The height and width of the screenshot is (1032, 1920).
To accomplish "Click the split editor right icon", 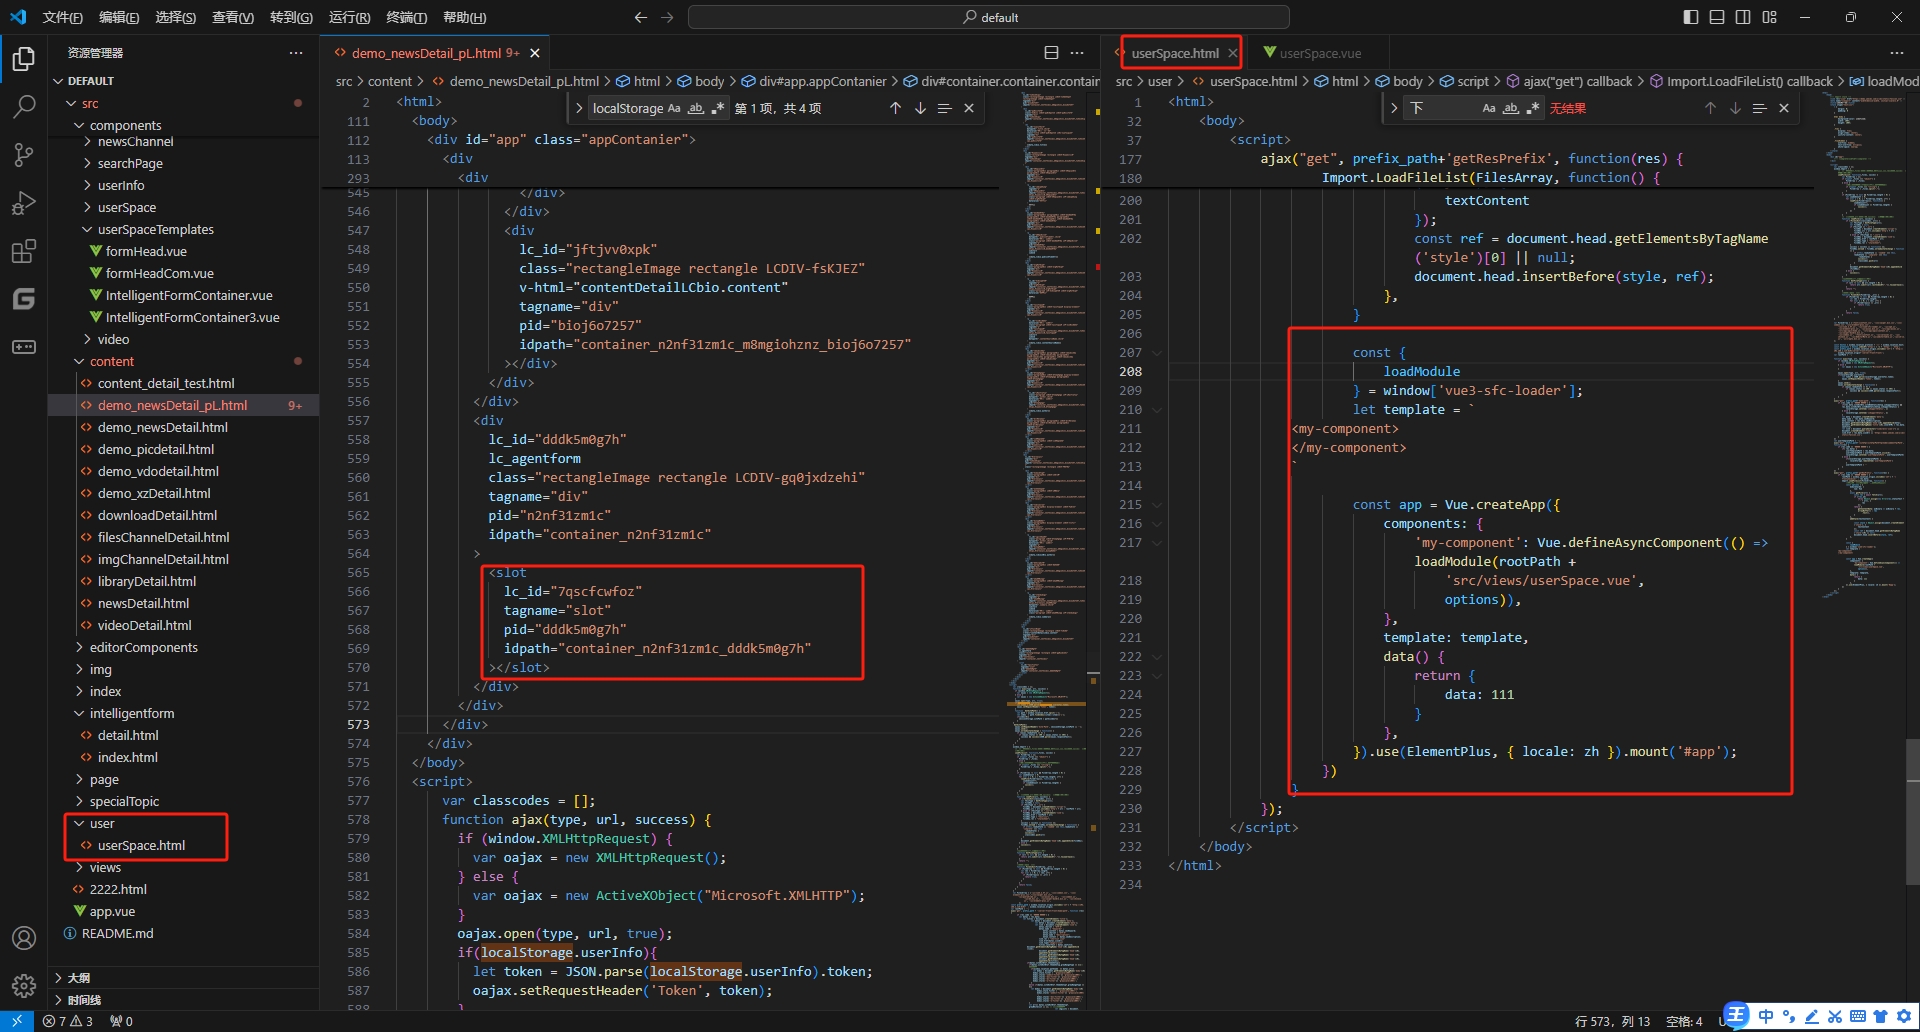I will click(x=1051, y=53).
